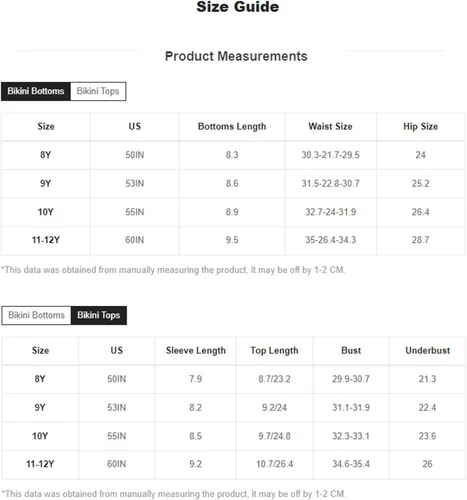Screen dimensions: 467x500
Task: Select the upper Bikini Bottoms tab
Action: pos(36,91)
